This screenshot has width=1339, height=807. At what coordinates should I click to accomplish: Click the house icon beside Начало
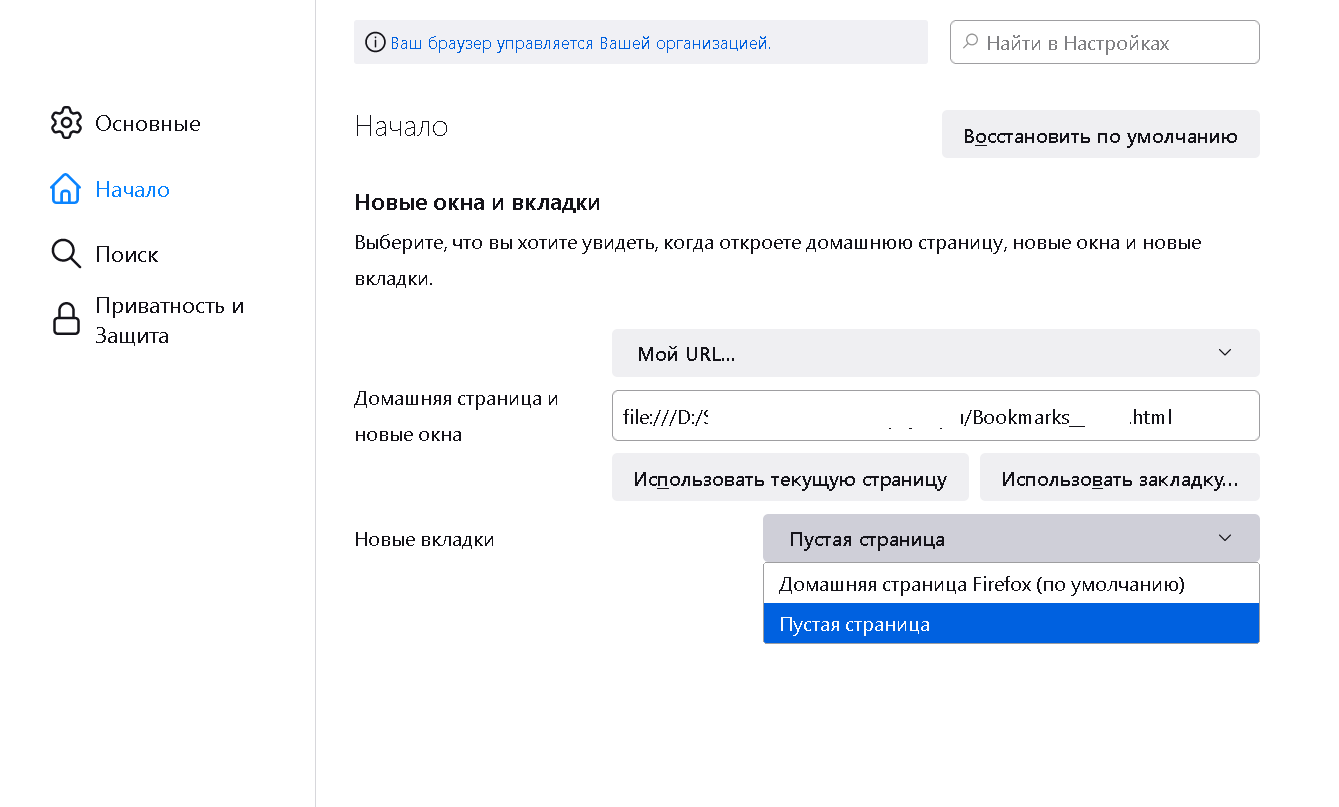tap(66, 189)
